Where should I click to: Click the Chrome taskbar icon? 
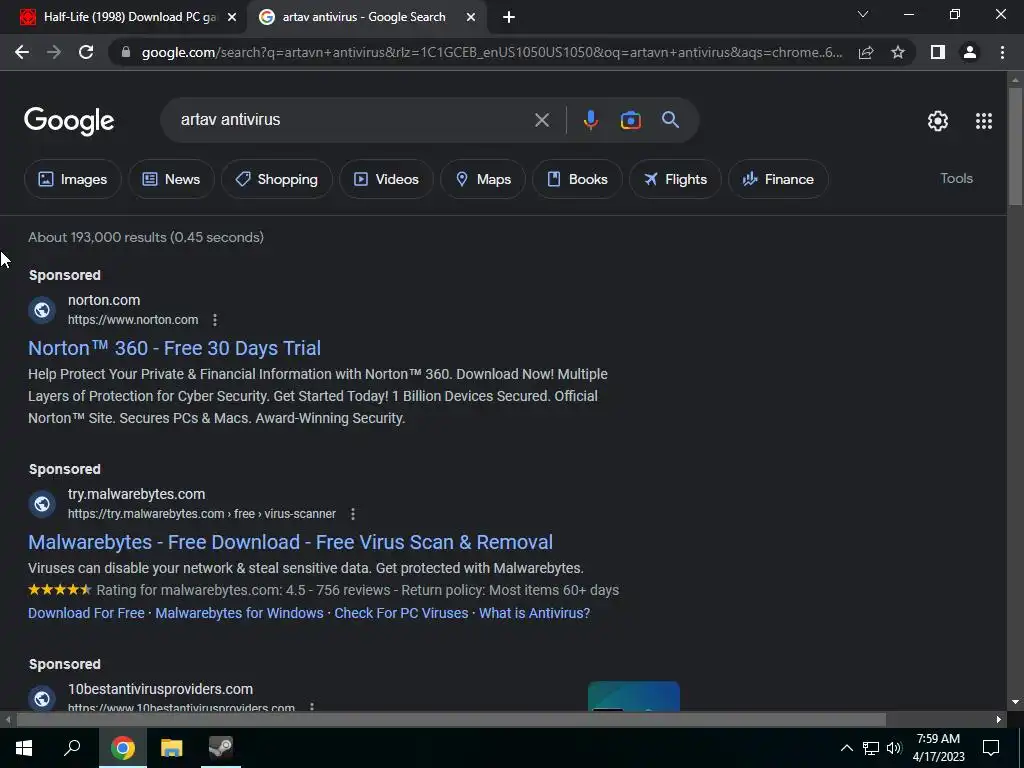pos(123,747)
